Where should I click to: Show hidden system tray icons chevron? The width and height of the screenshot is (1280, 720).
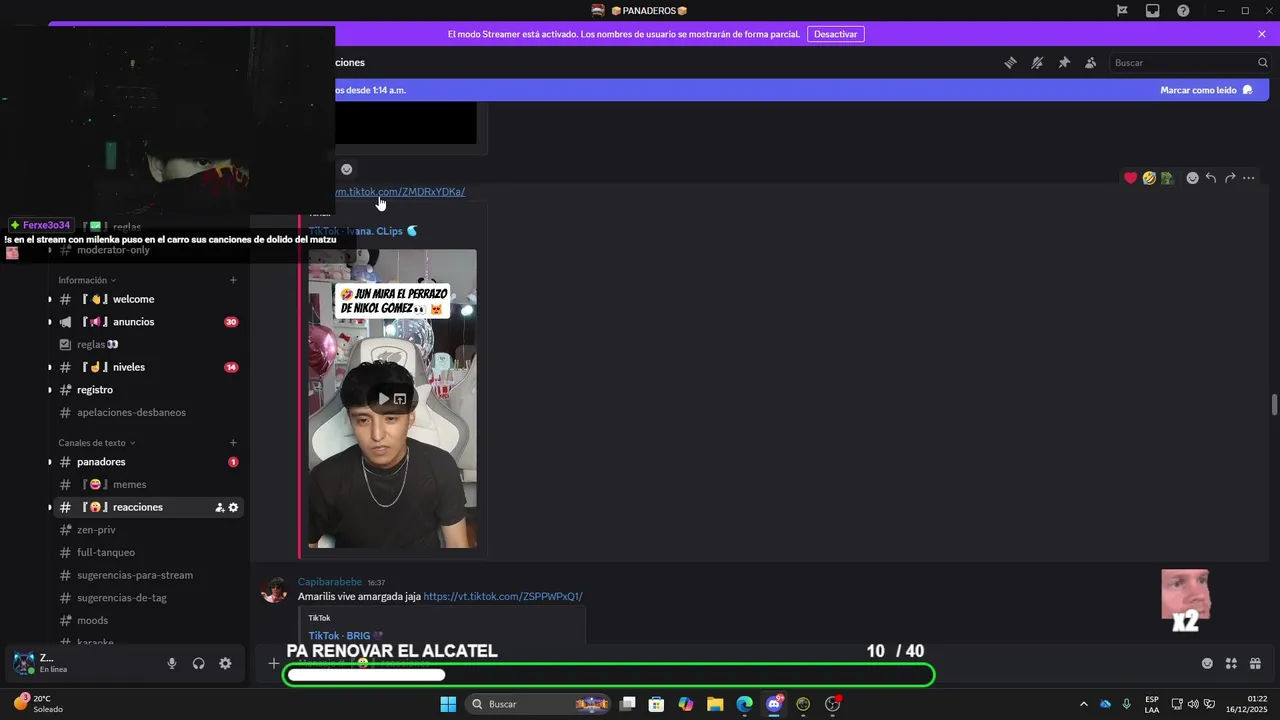point(1083,704)
